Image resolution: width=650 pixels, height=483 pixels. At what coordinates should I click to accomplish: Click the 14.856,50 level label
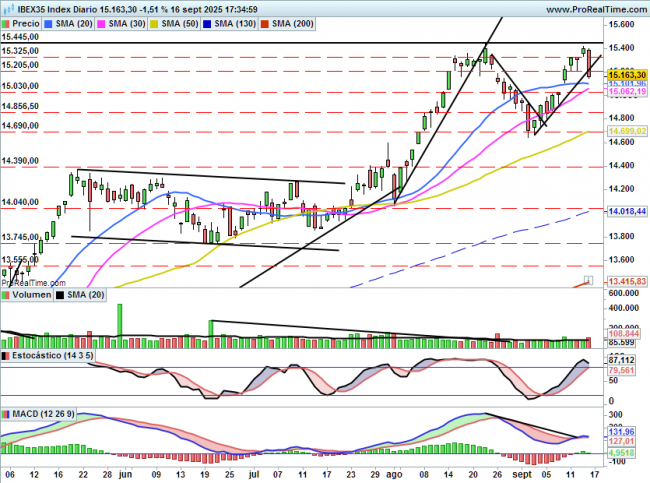tap(20, 106)
